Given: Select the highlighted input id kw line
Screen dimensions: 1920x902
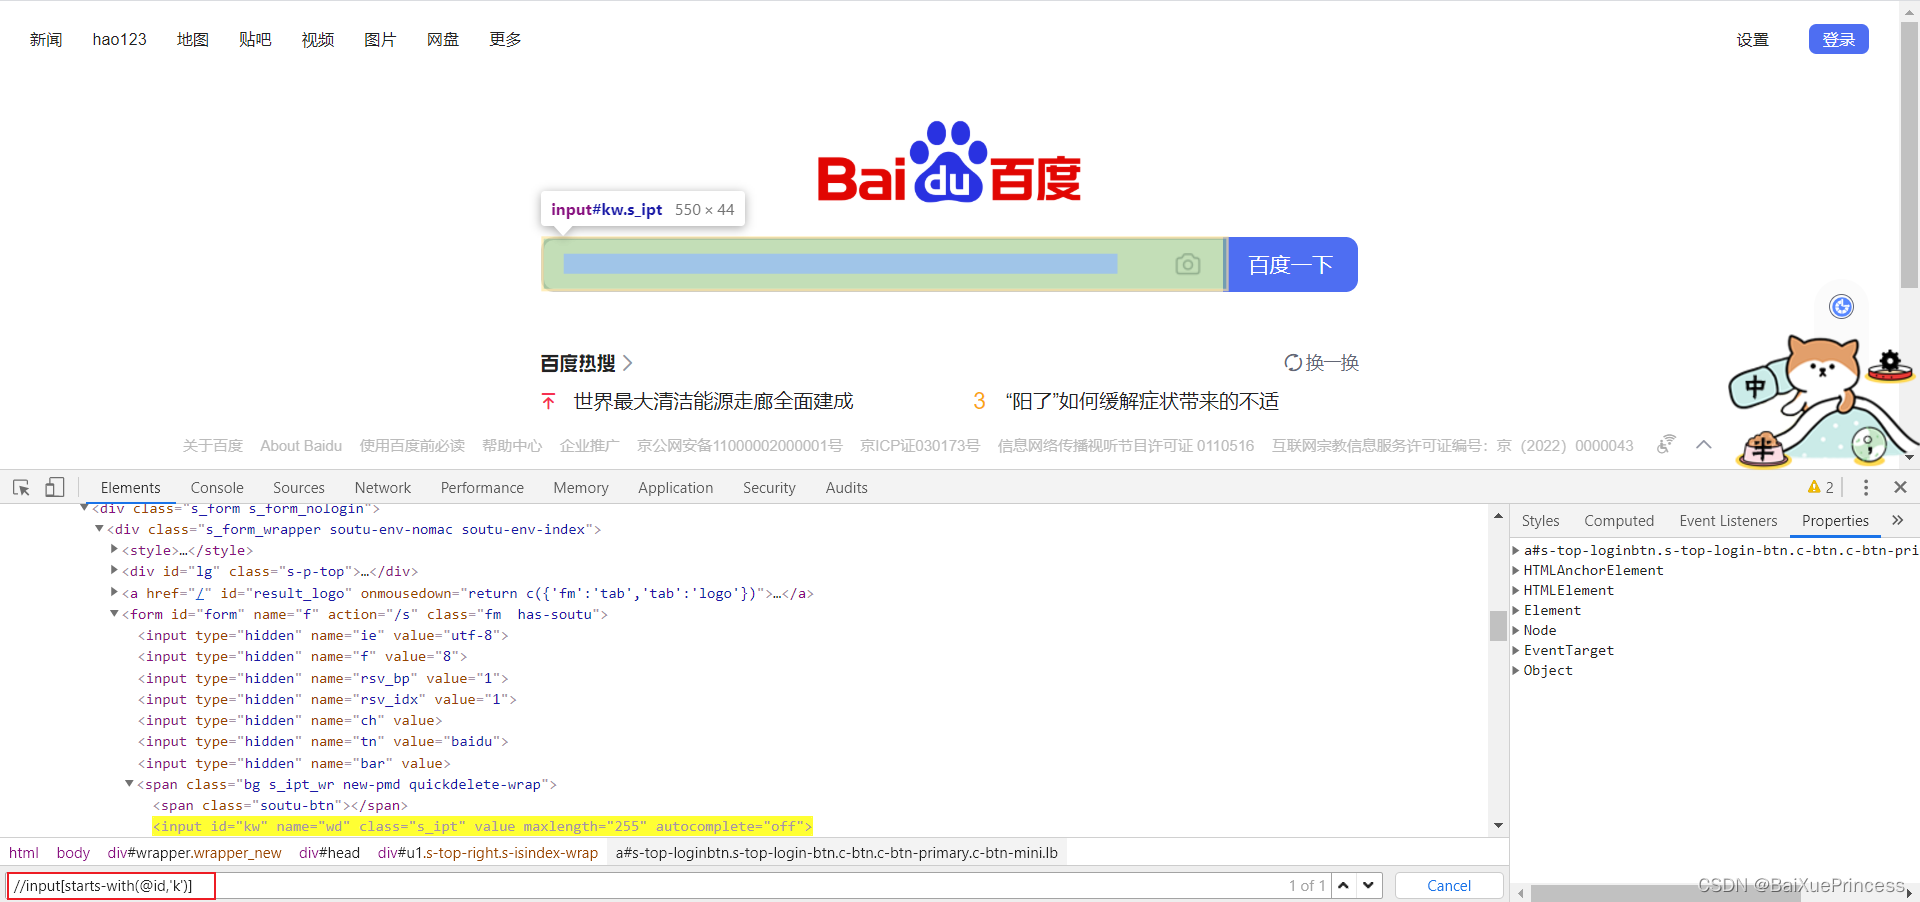Looking at the screenshot, I should (x=482, y=826).
